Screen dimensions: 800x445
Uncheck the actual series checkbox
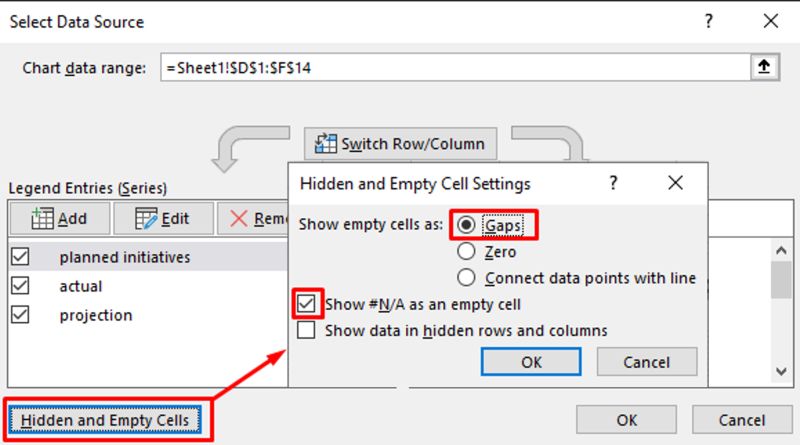(20, 286)
